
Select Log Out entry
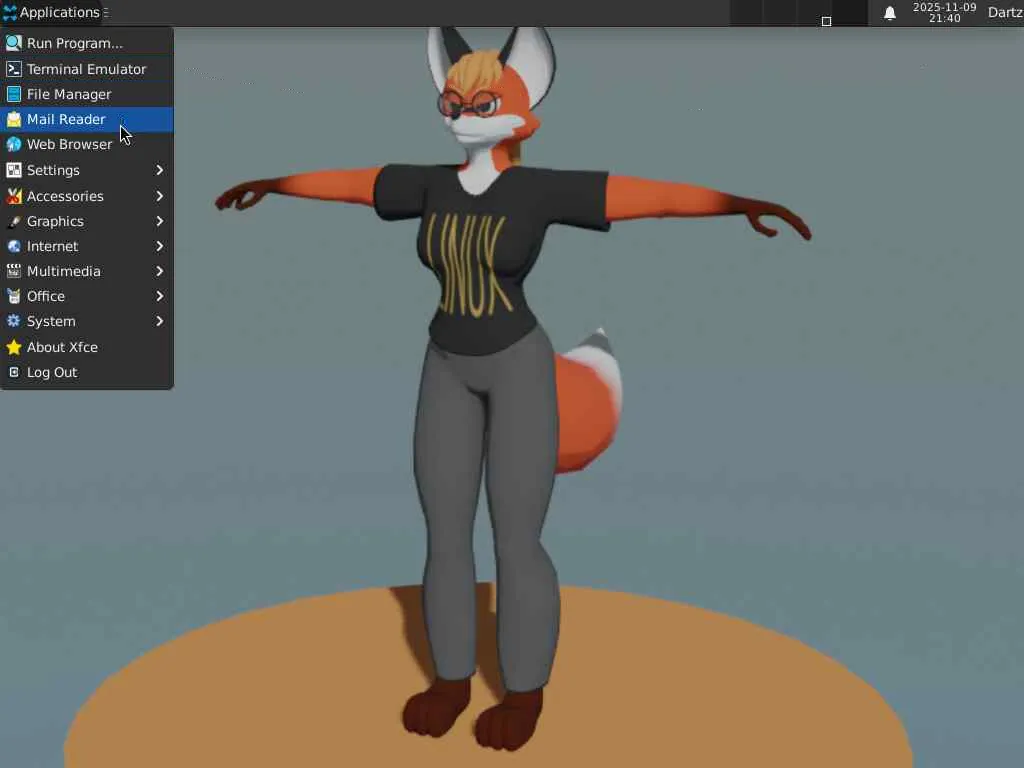pos(87,372)
